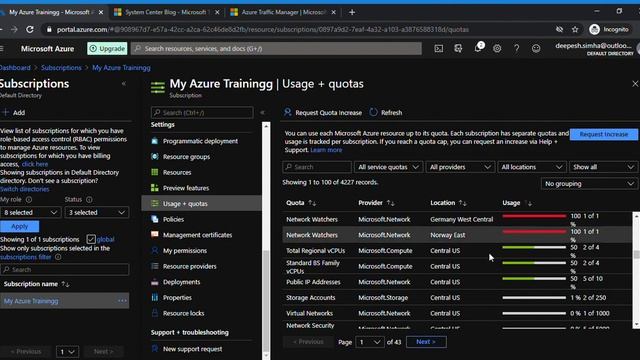Open portal settings gear icon
The width and height of the screenshot is (640, 360).
[x=497, y=49]
